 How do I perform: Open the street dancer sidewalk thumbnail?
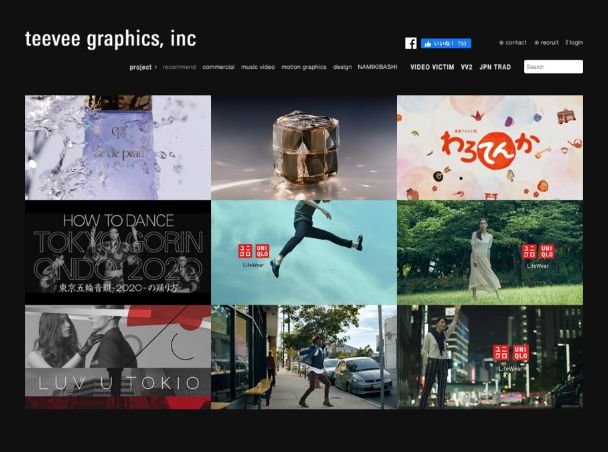tap(304, 357)
